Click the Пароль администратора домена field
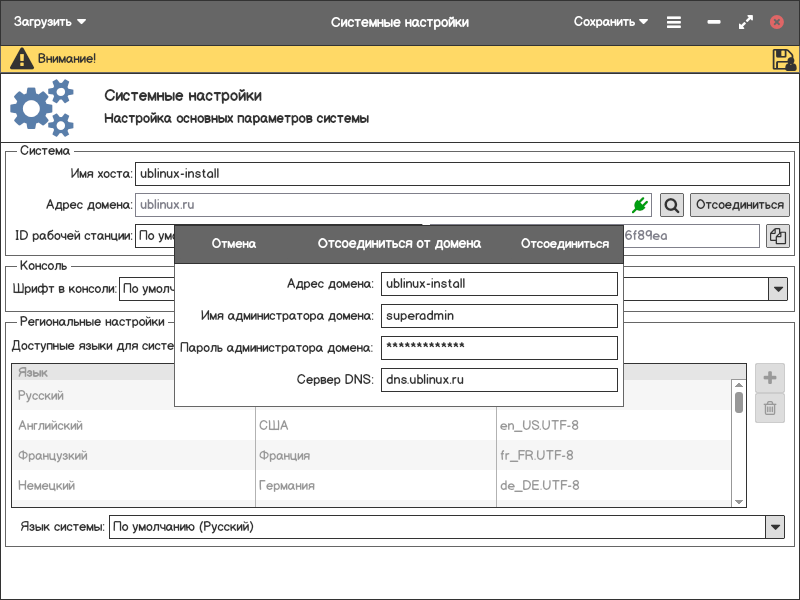This screenshot has width=800, height=600. pyautogui.click(x=498, y=348)
